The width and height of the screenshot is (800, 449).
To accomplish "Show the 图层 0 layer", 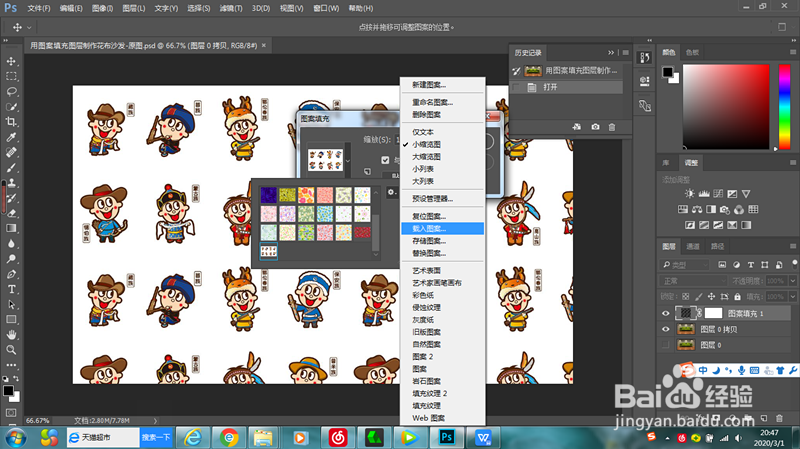I will 665,345.
